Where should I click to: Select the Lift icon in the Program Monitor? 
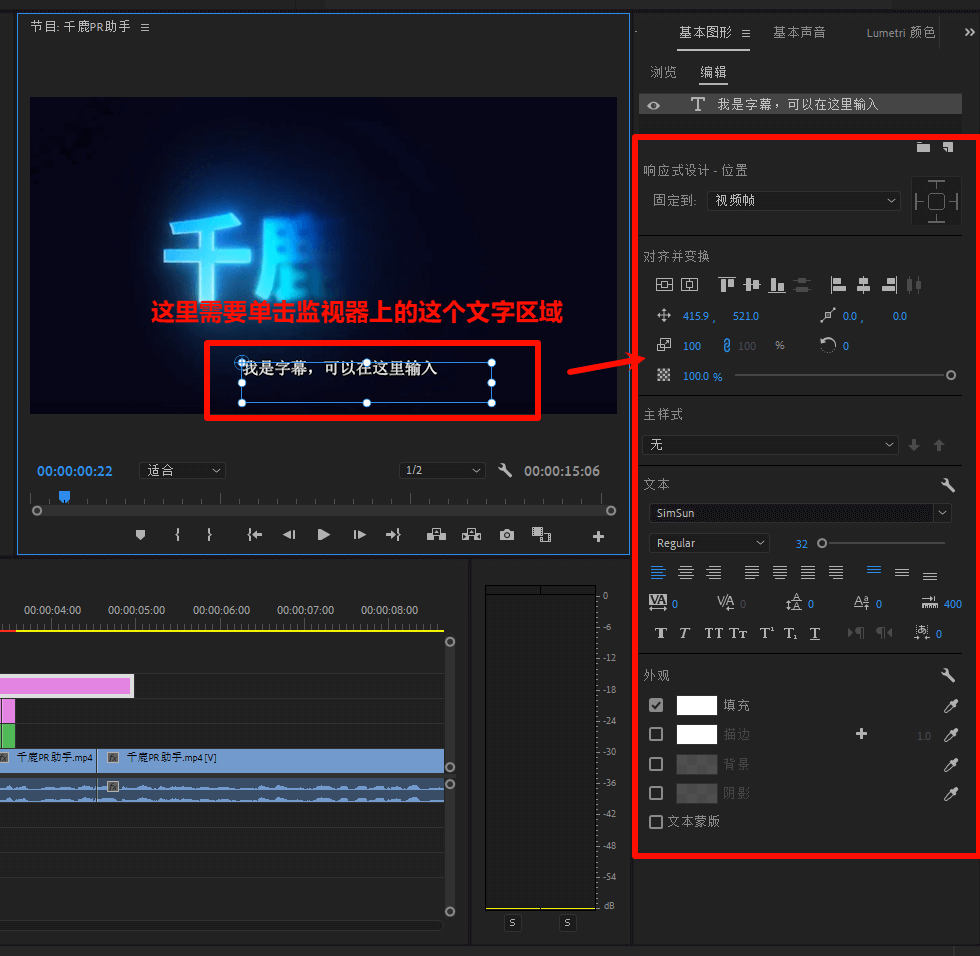coord(436,535)
